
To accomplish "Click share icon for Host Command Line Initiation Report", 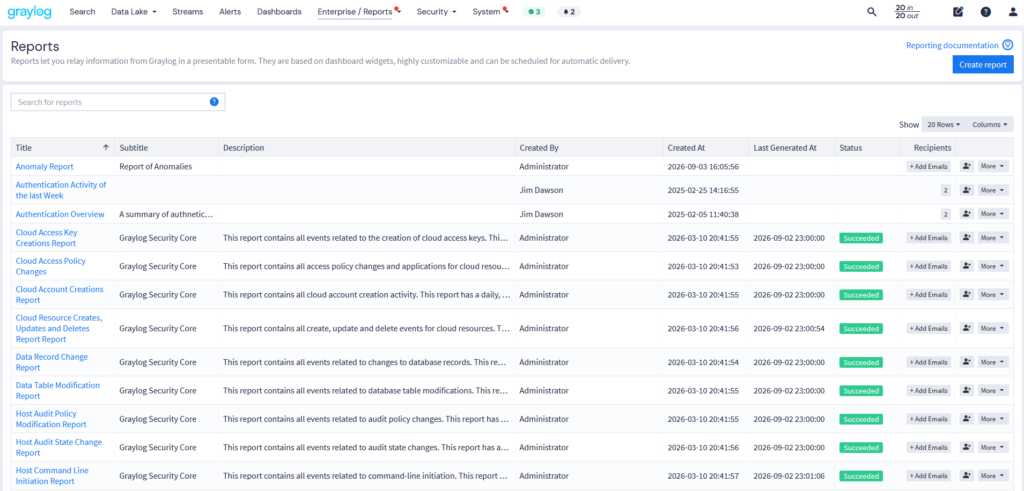I will (x=967, y=475).
